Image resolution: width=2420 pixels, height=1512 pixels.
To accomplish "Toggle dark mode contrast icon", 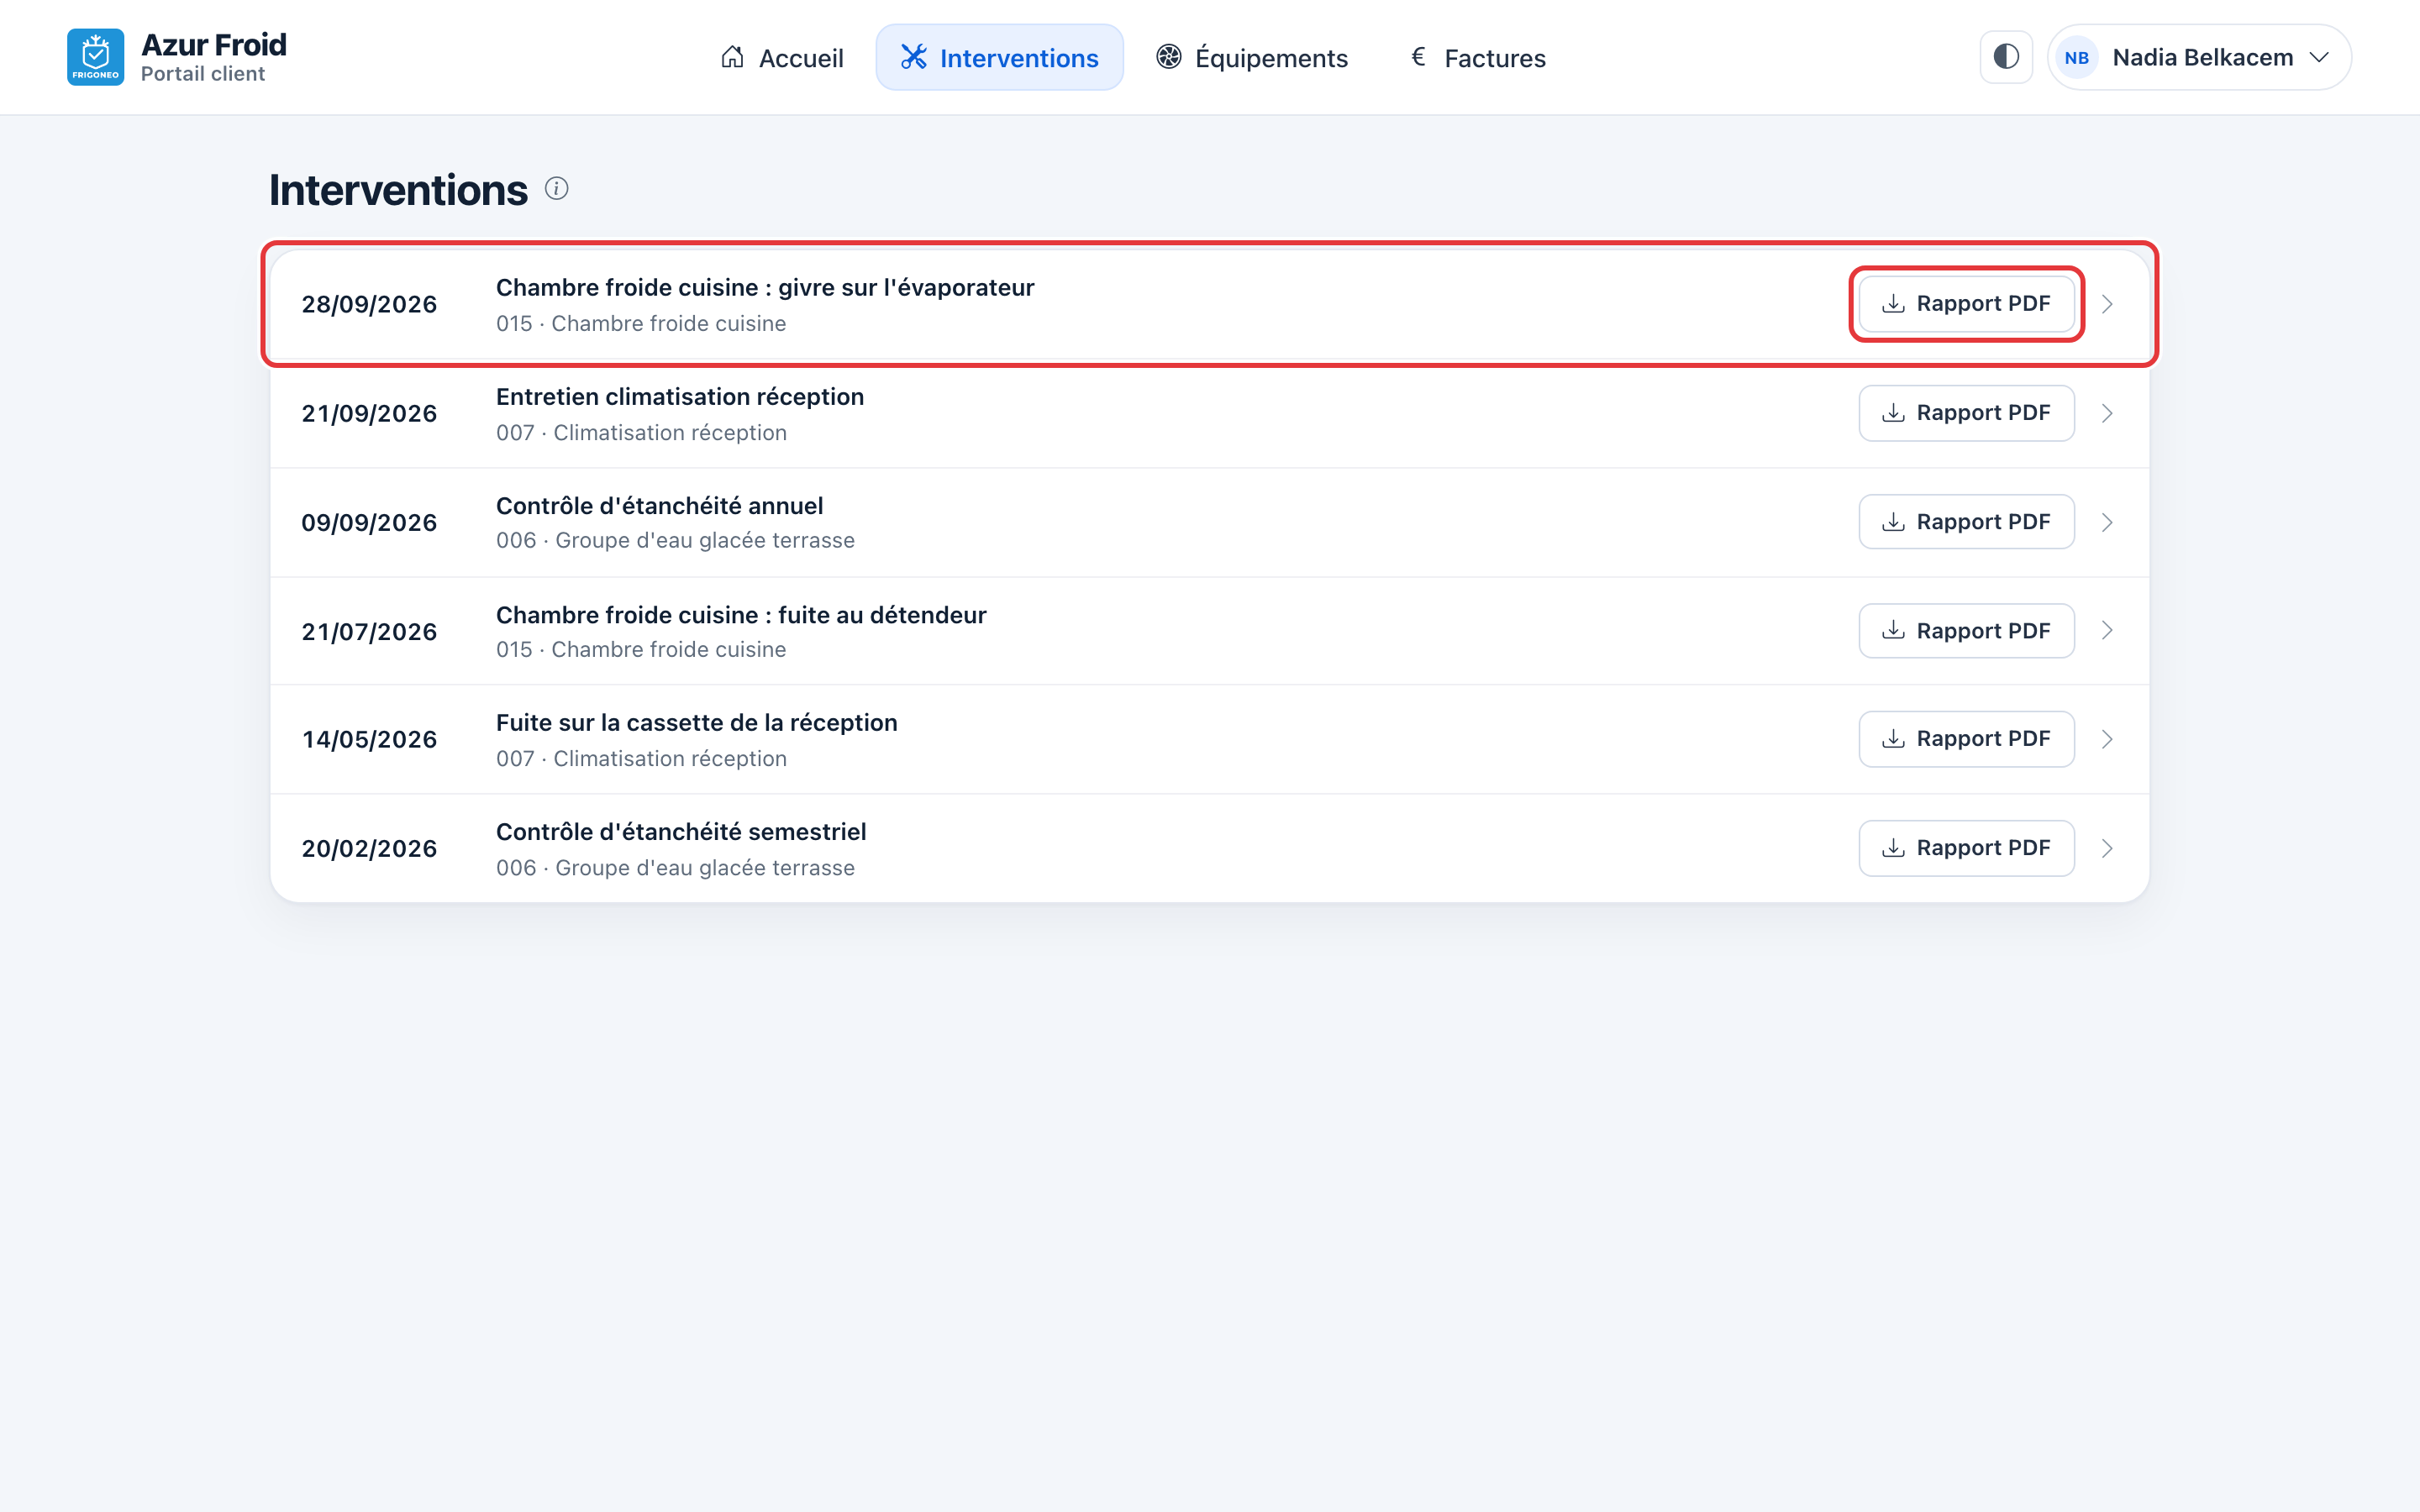I will [x=2006, y=57].
